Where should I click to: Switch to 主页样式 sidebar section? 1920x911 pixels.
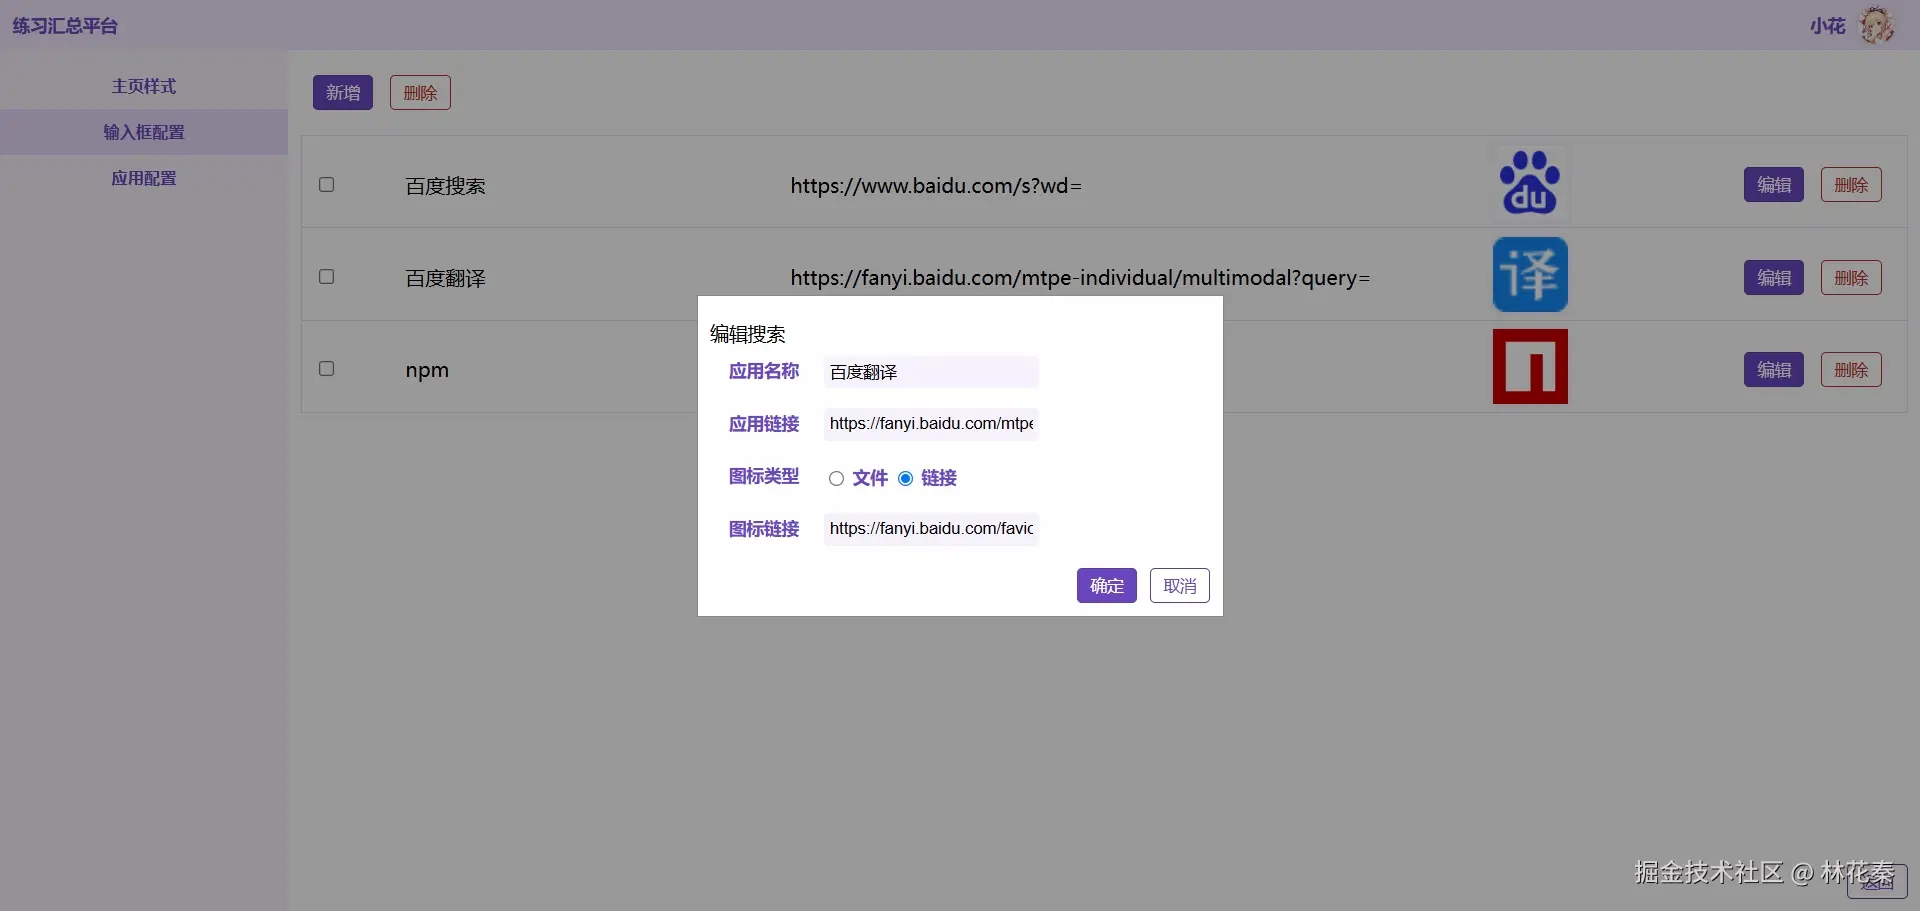click(x=143, y=86)
